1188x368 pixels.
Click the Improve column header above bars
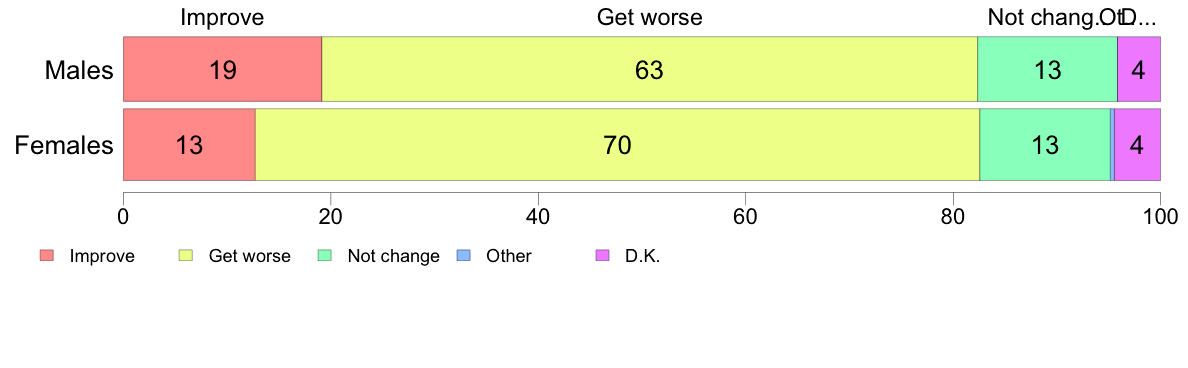(x=222, y=17)
